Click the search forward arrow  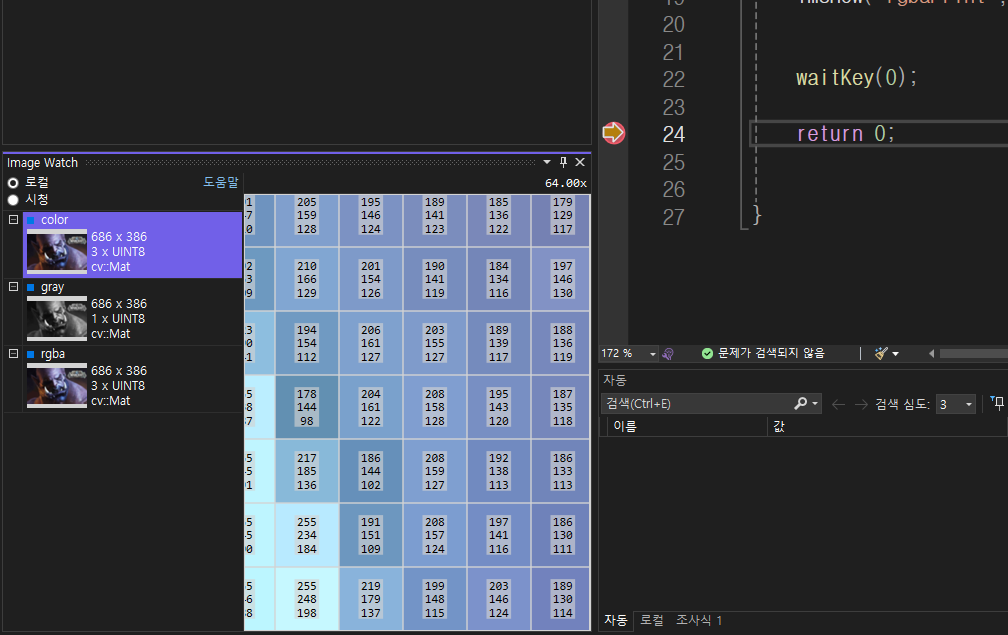861,404
